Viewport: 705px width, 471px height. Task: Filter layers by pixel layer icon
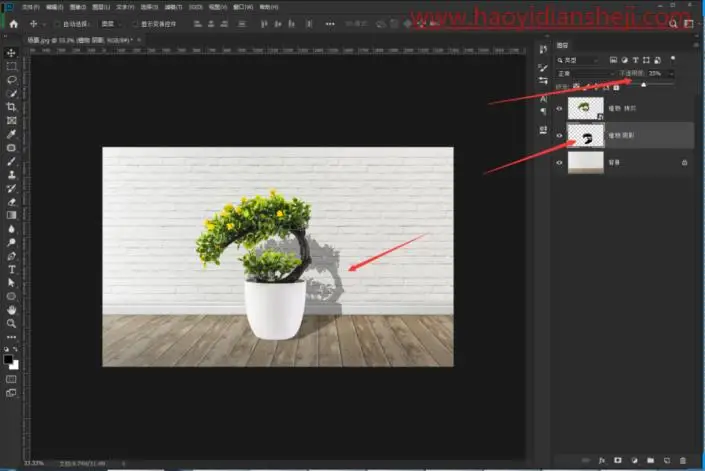(x=613, y=60)
